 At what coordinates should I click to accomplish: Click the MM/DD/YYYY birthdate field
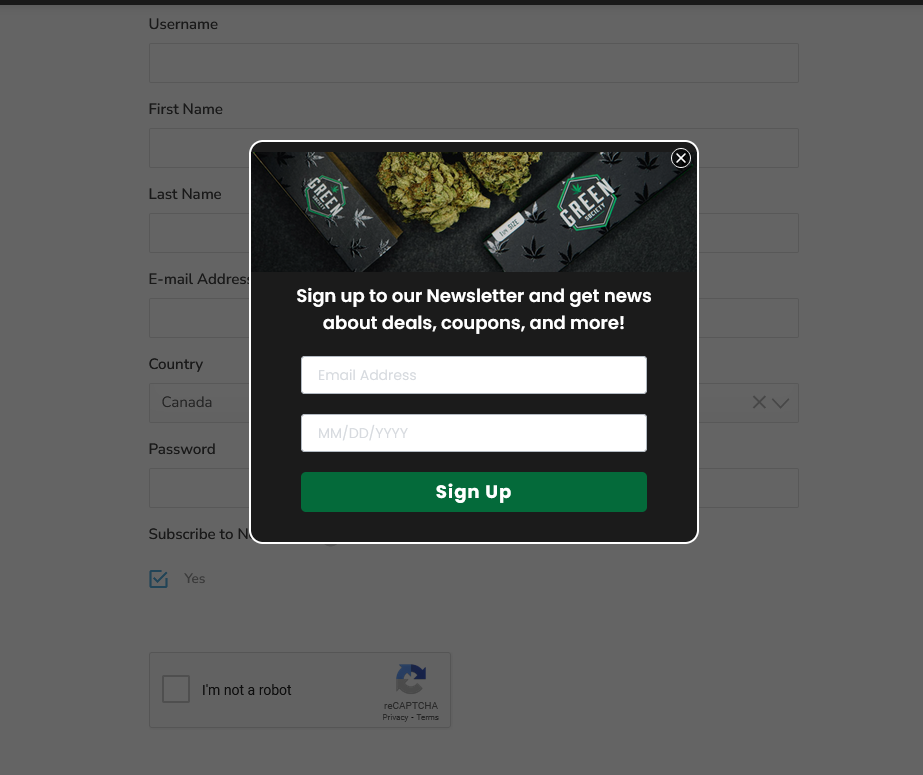[473, 433]
